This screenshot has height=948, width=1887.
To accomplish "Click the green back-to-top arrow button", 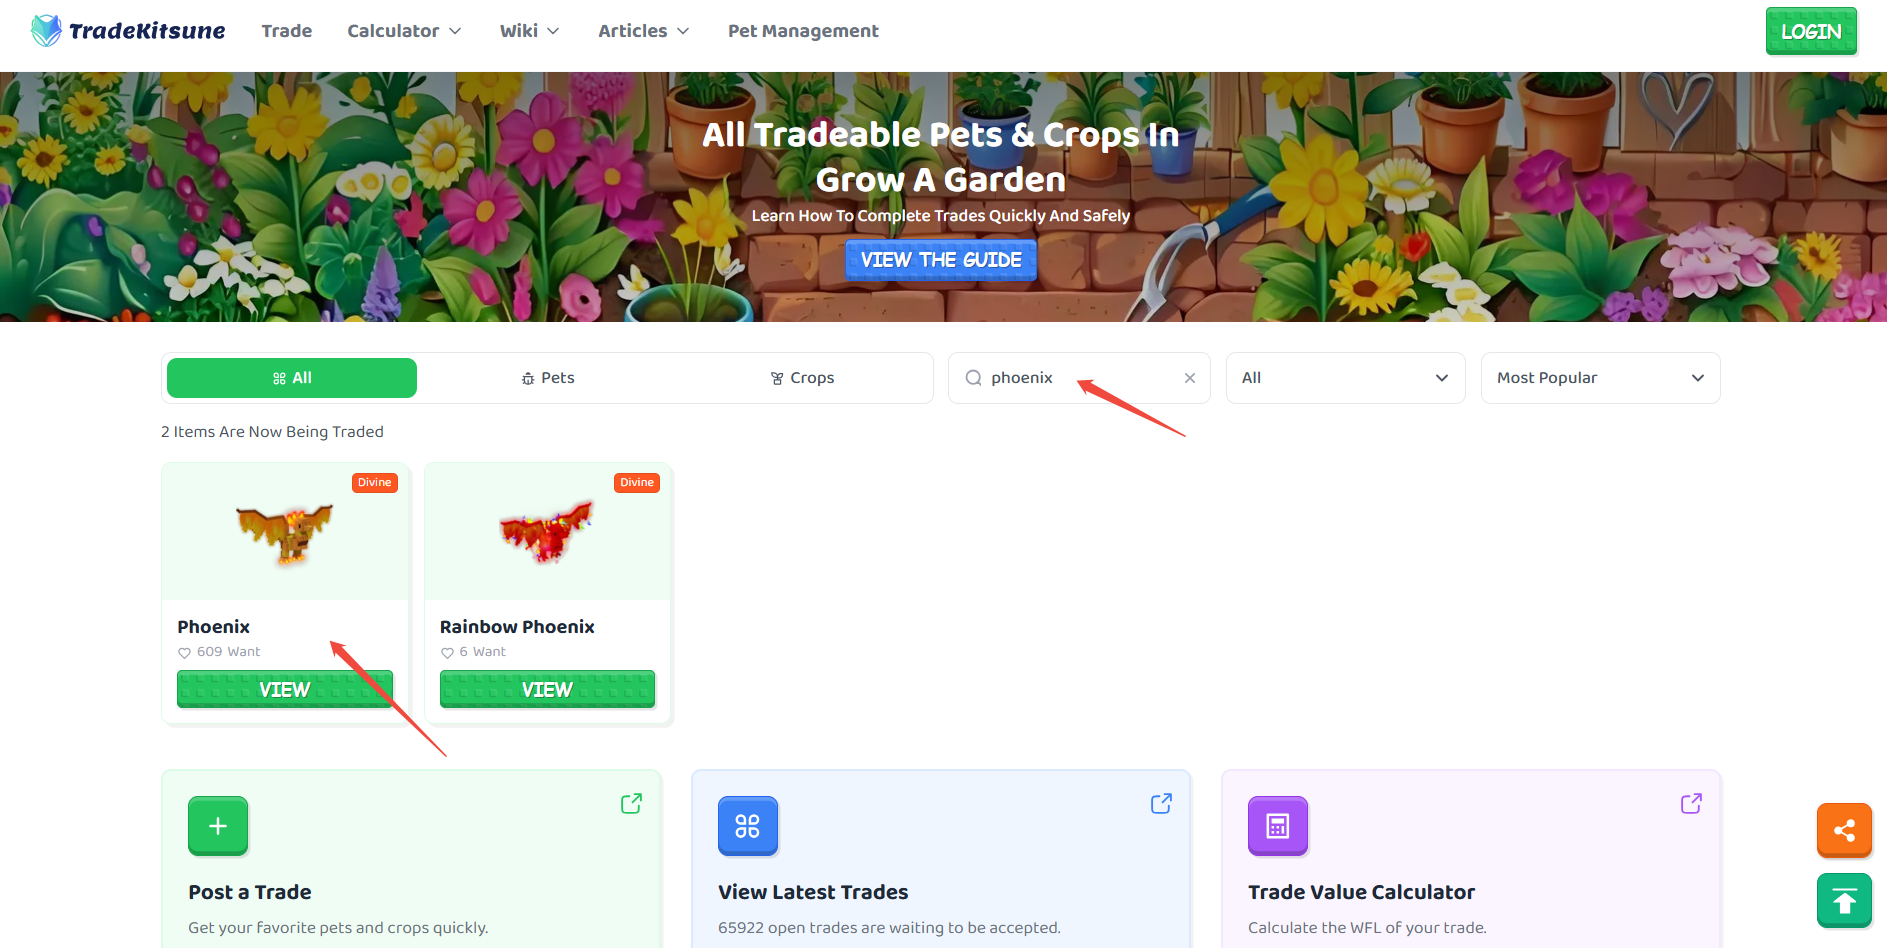I will (1844, 901).
